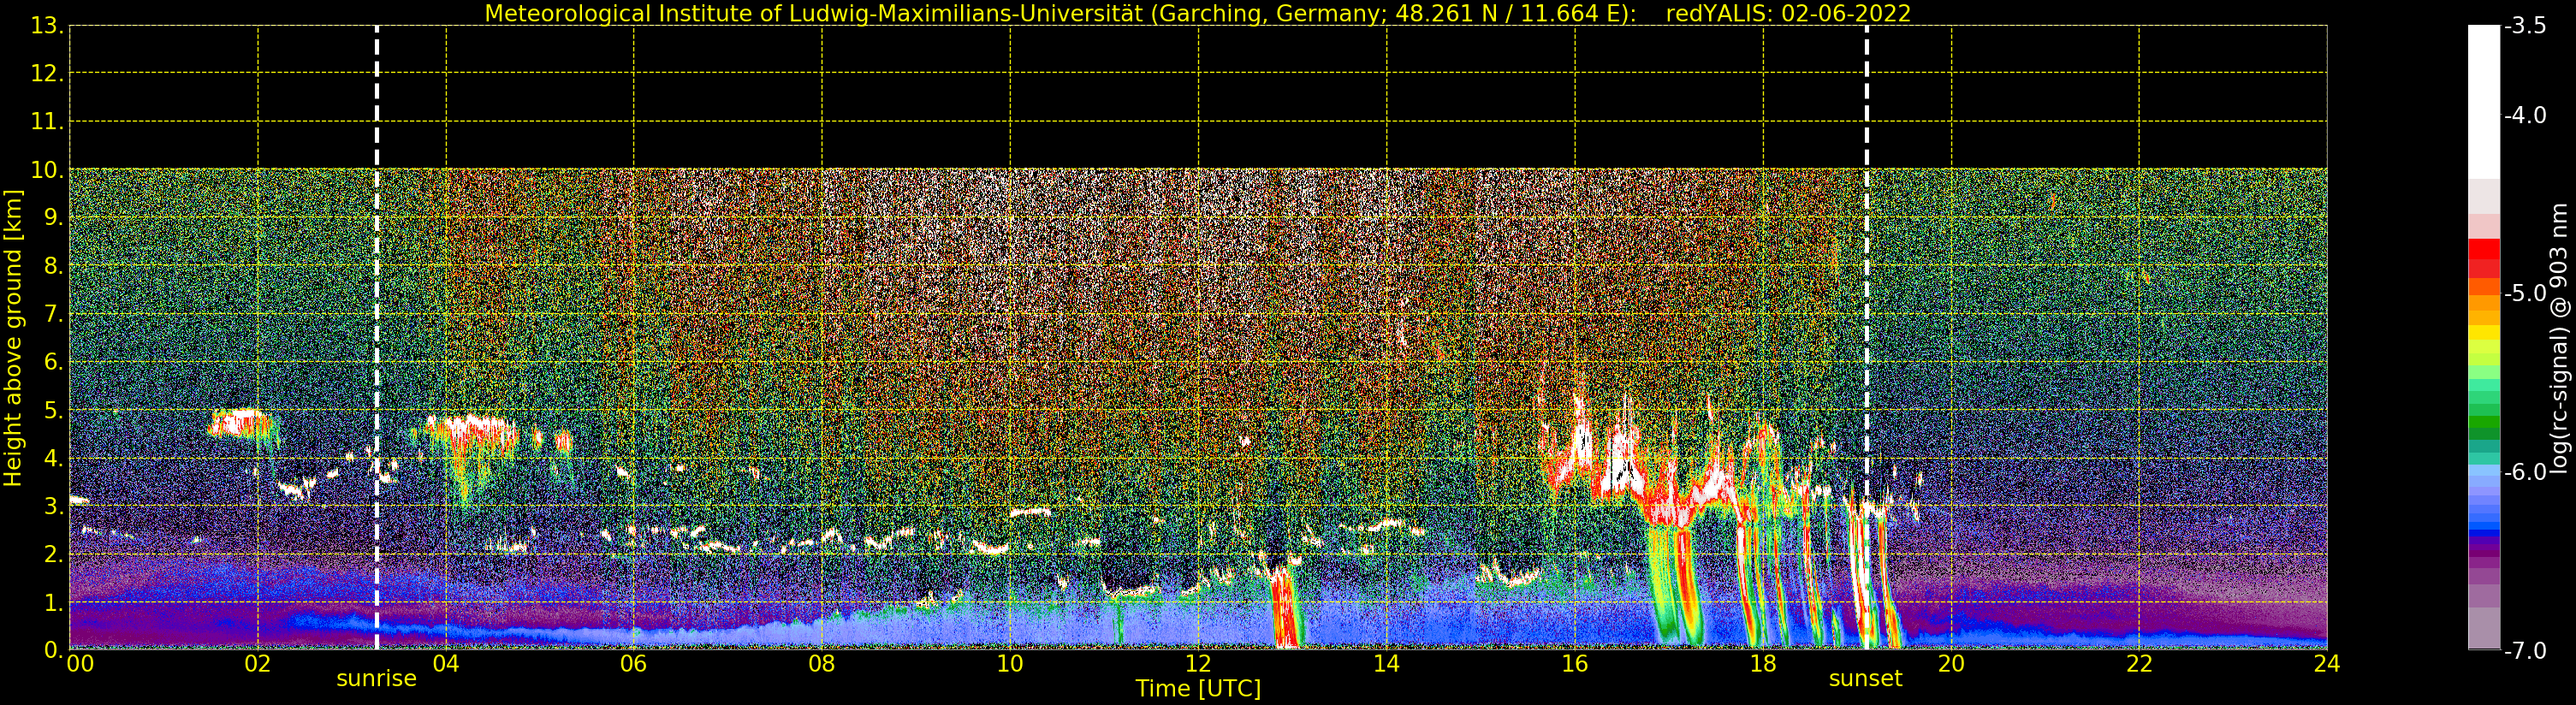The height and width of the screenshot is (705, 2576).
Task: Click the 'redYALIS: 02-06-2022' date label
Action: tap(1788, 13)
